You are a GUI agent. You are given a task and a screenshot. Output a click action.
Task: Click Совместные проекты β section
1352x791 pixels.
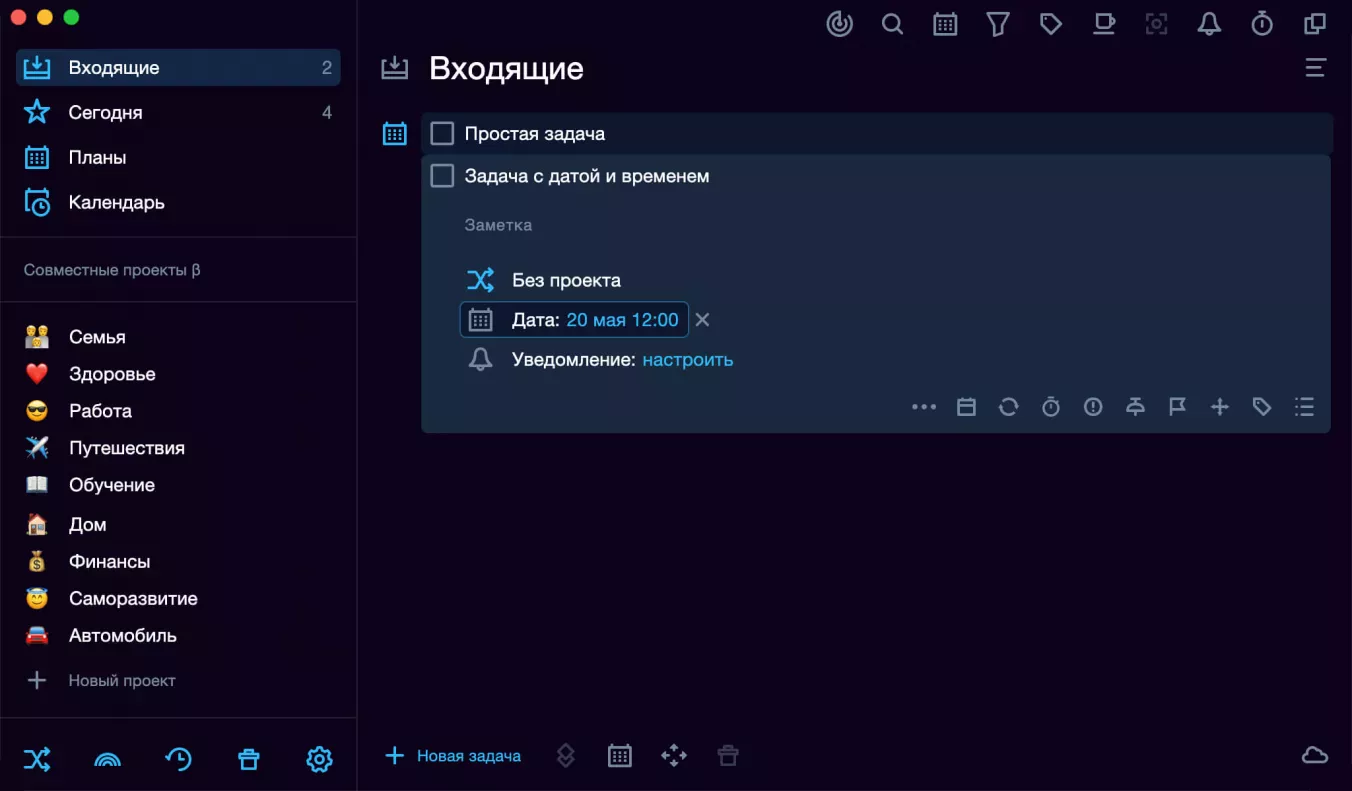tap(112, 270)
